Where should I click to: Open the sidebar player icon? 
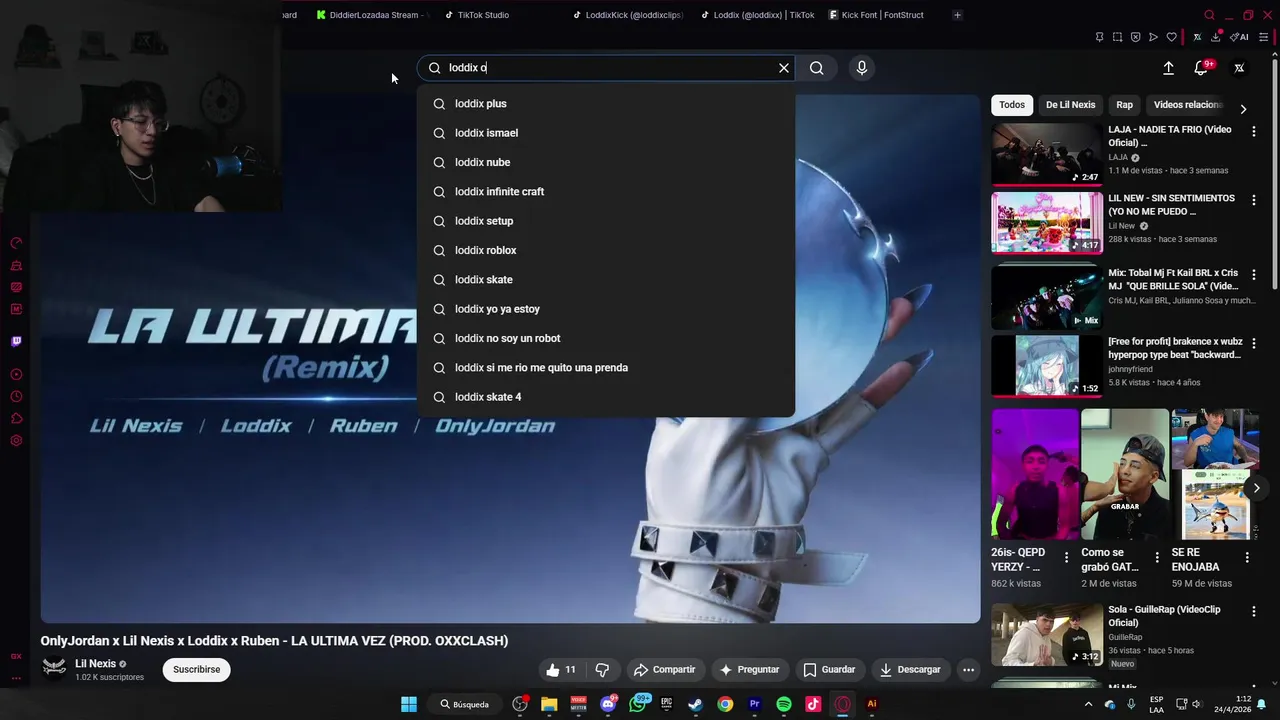pos(16,375)
